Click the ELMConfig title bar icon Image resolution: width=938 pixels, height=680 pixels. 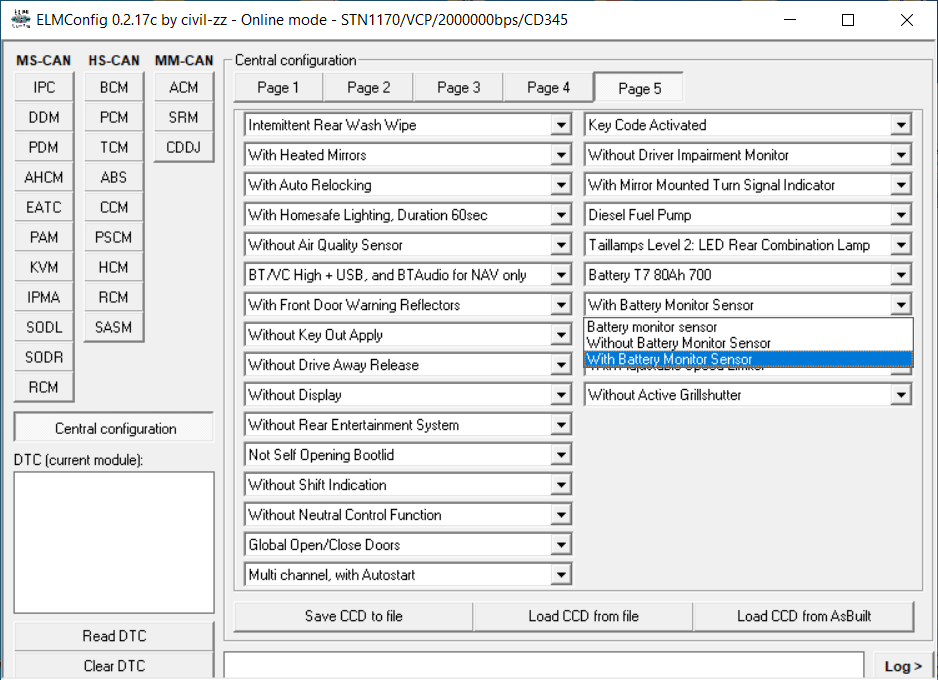(19, 19)
